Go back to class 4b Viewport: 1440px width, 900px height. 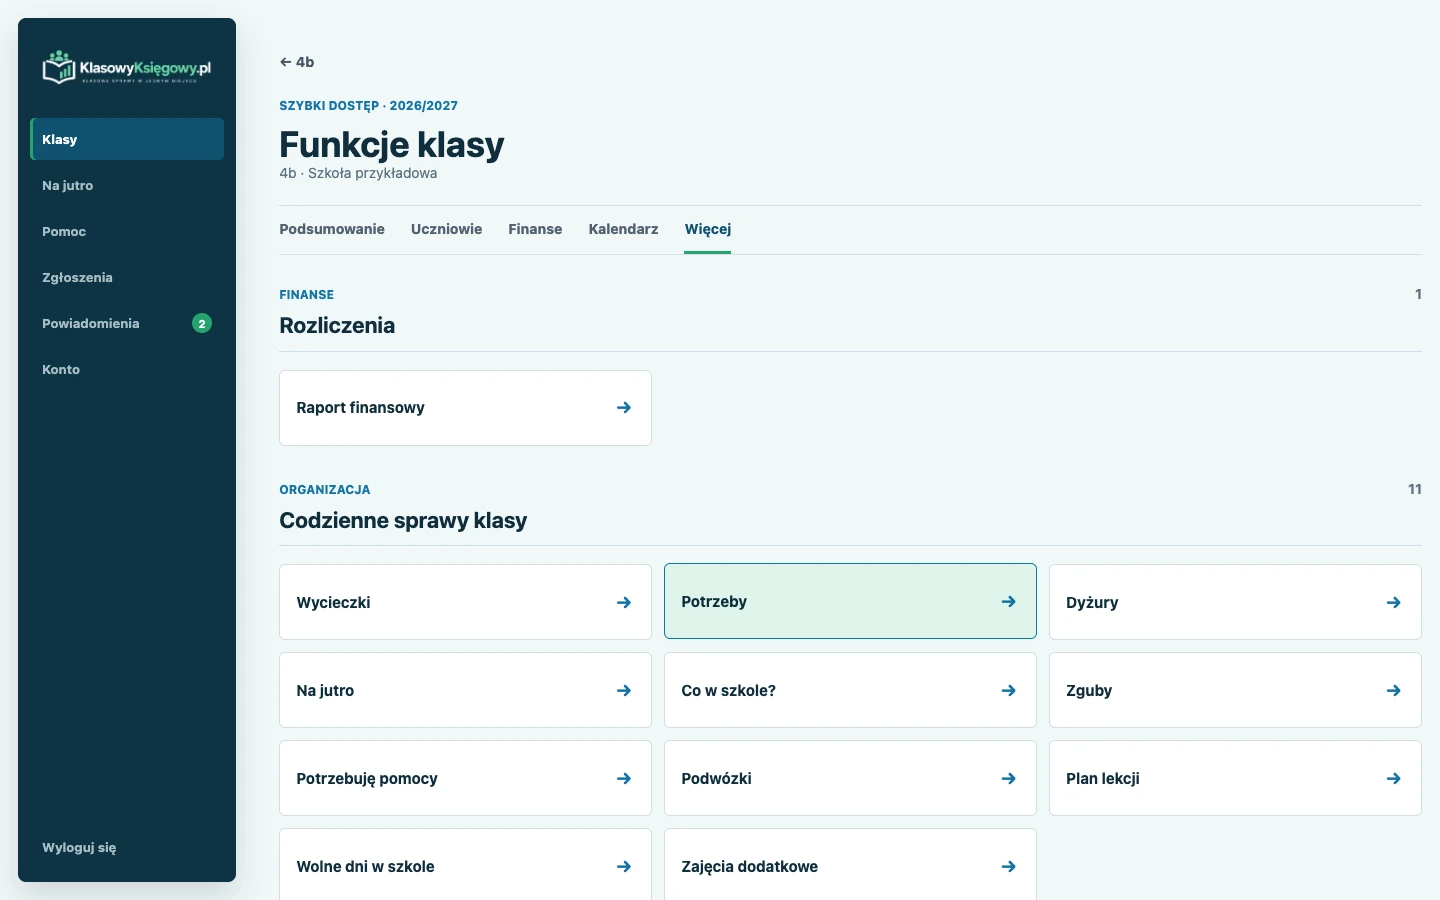pos(297,62)
